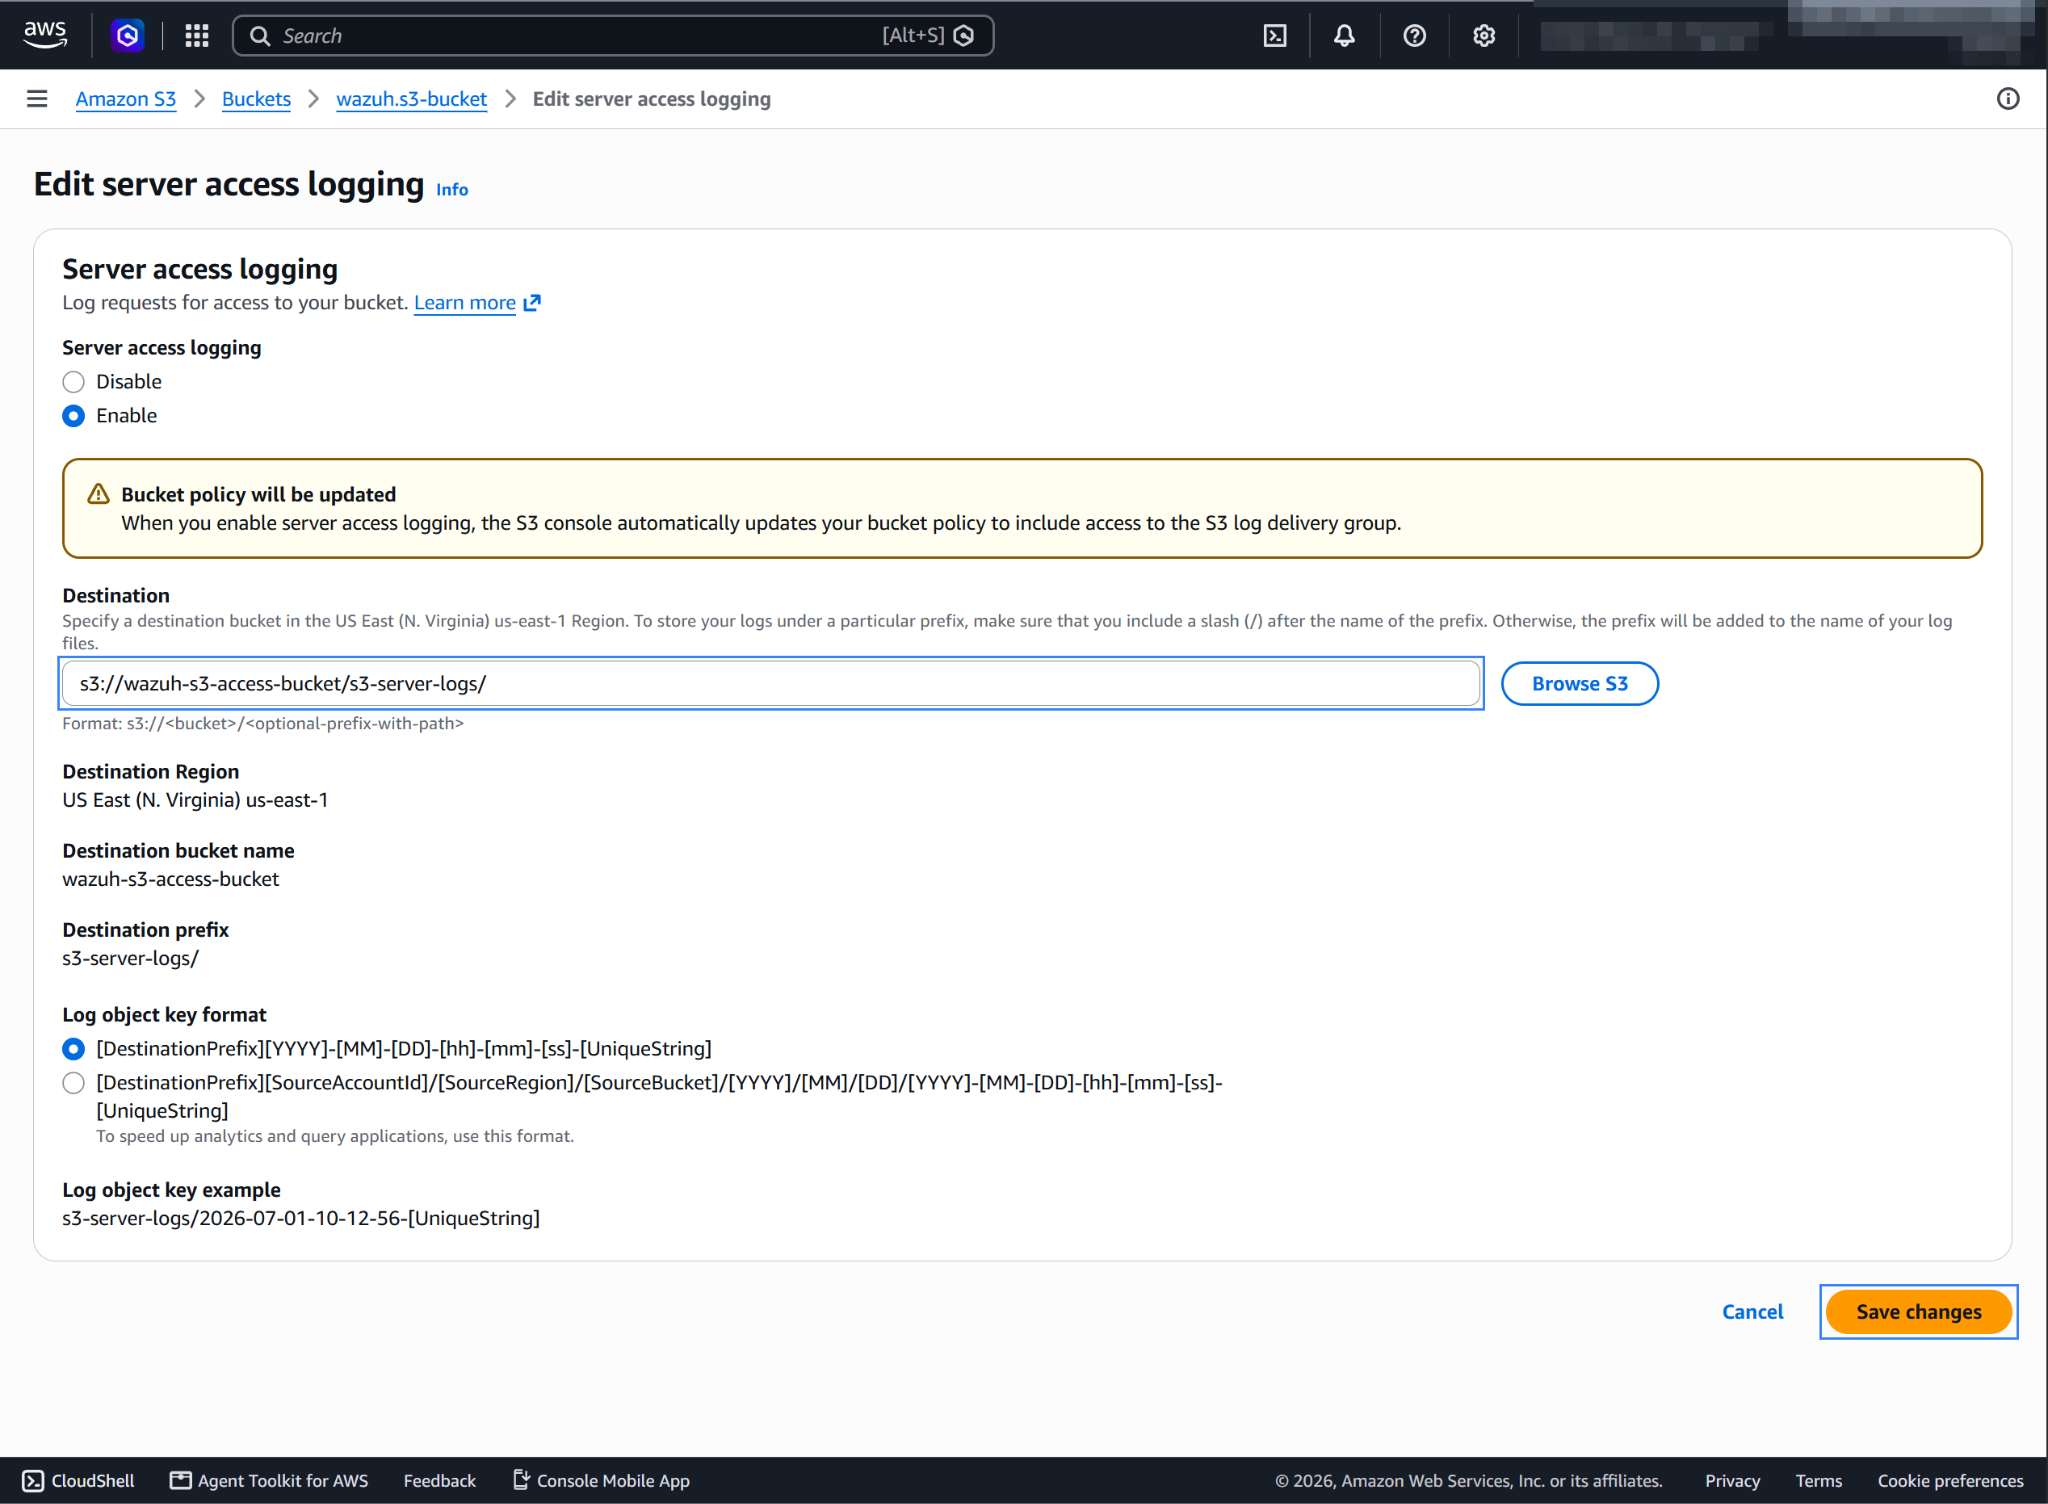Click the external link icon beside Learn more
Screen dimensions: 2048x1504
pos(532,303)
